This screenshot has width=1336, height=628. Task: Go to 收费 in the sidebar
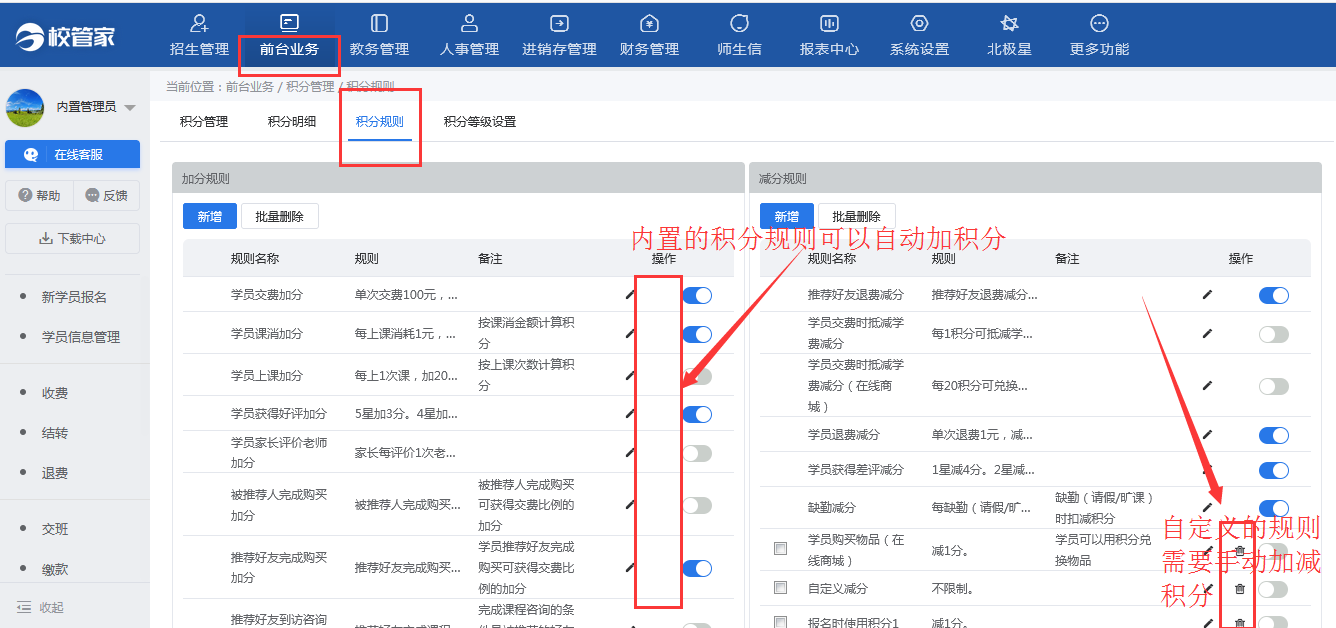[55, 393]
